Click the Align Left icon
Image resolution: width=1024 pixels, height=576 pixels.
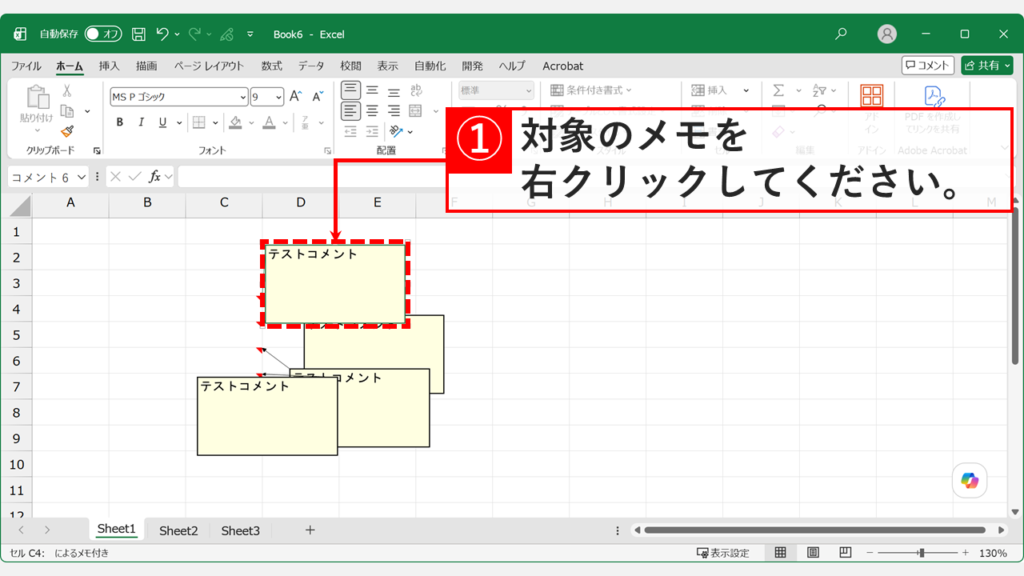click(351, 111)
